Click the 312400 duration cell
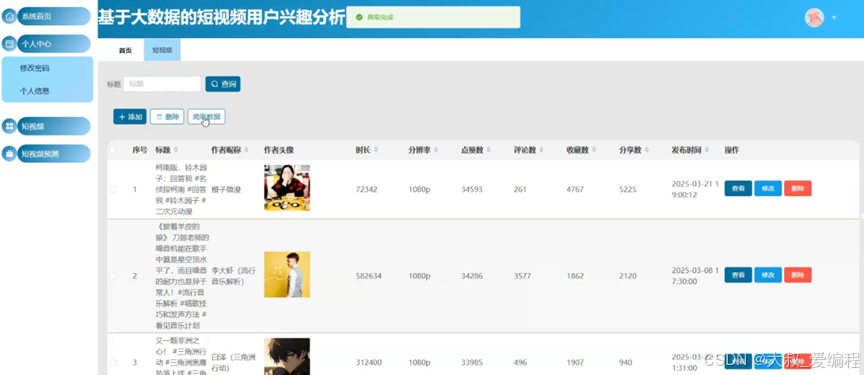This screenshot has width=864, height=375. point(369,362)
